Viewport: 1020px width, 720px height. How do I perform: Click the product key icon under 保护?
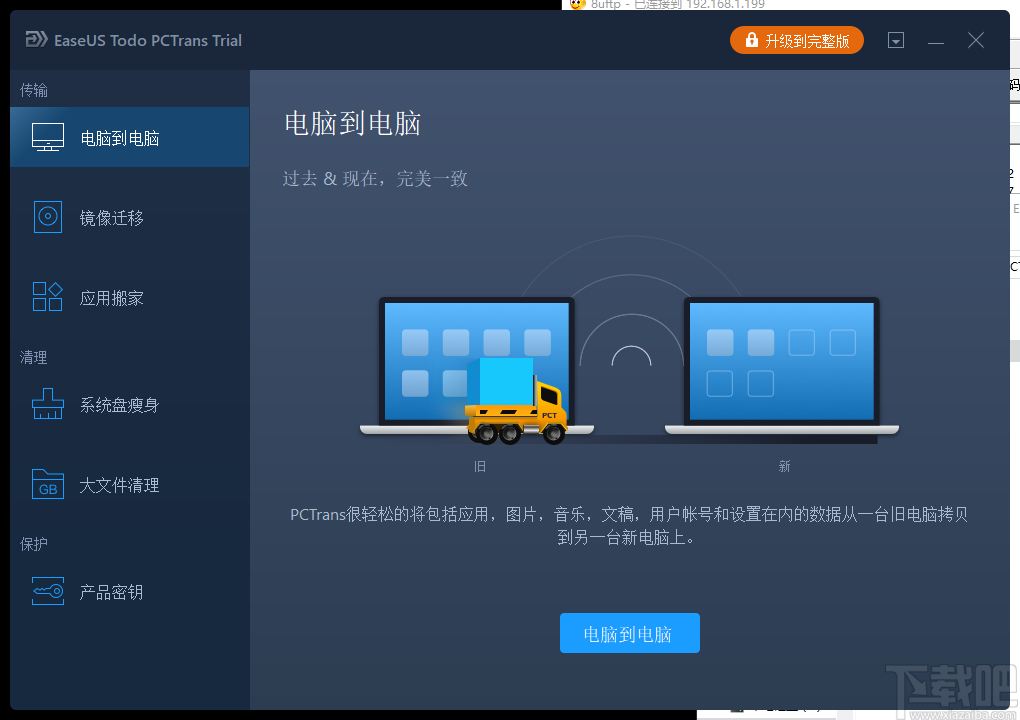(x=46, y=591)
